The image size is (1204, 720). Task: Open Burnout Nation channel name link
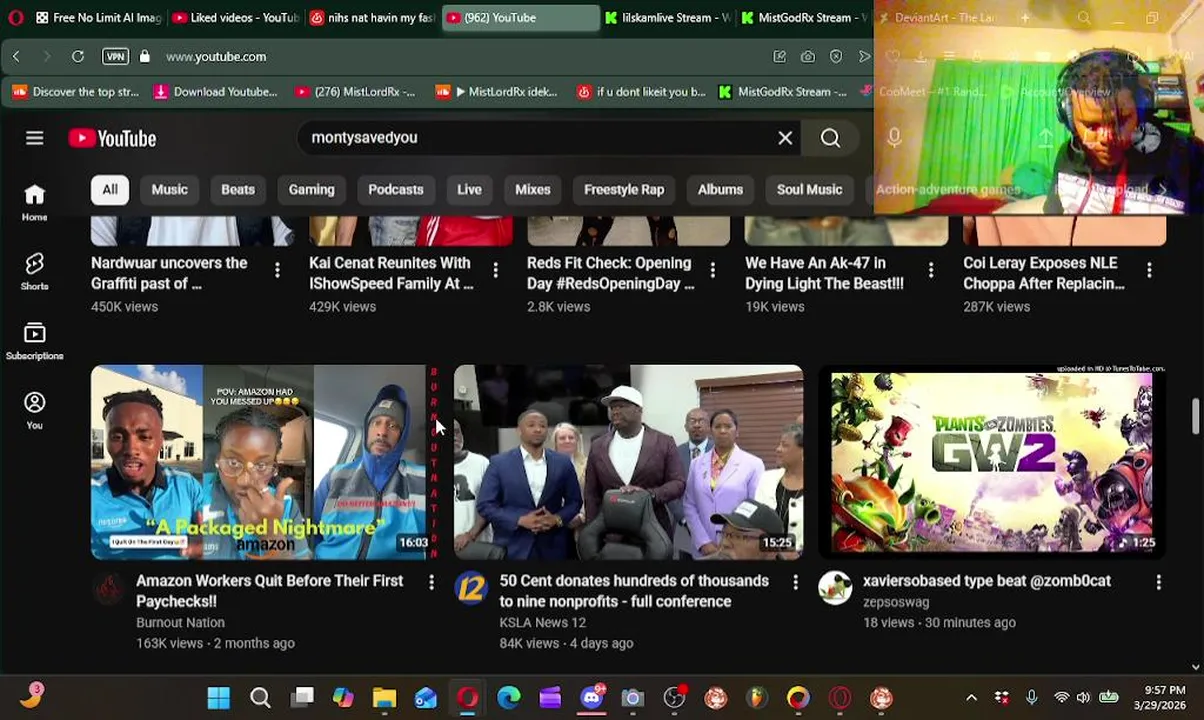click(x=180, y=622)
